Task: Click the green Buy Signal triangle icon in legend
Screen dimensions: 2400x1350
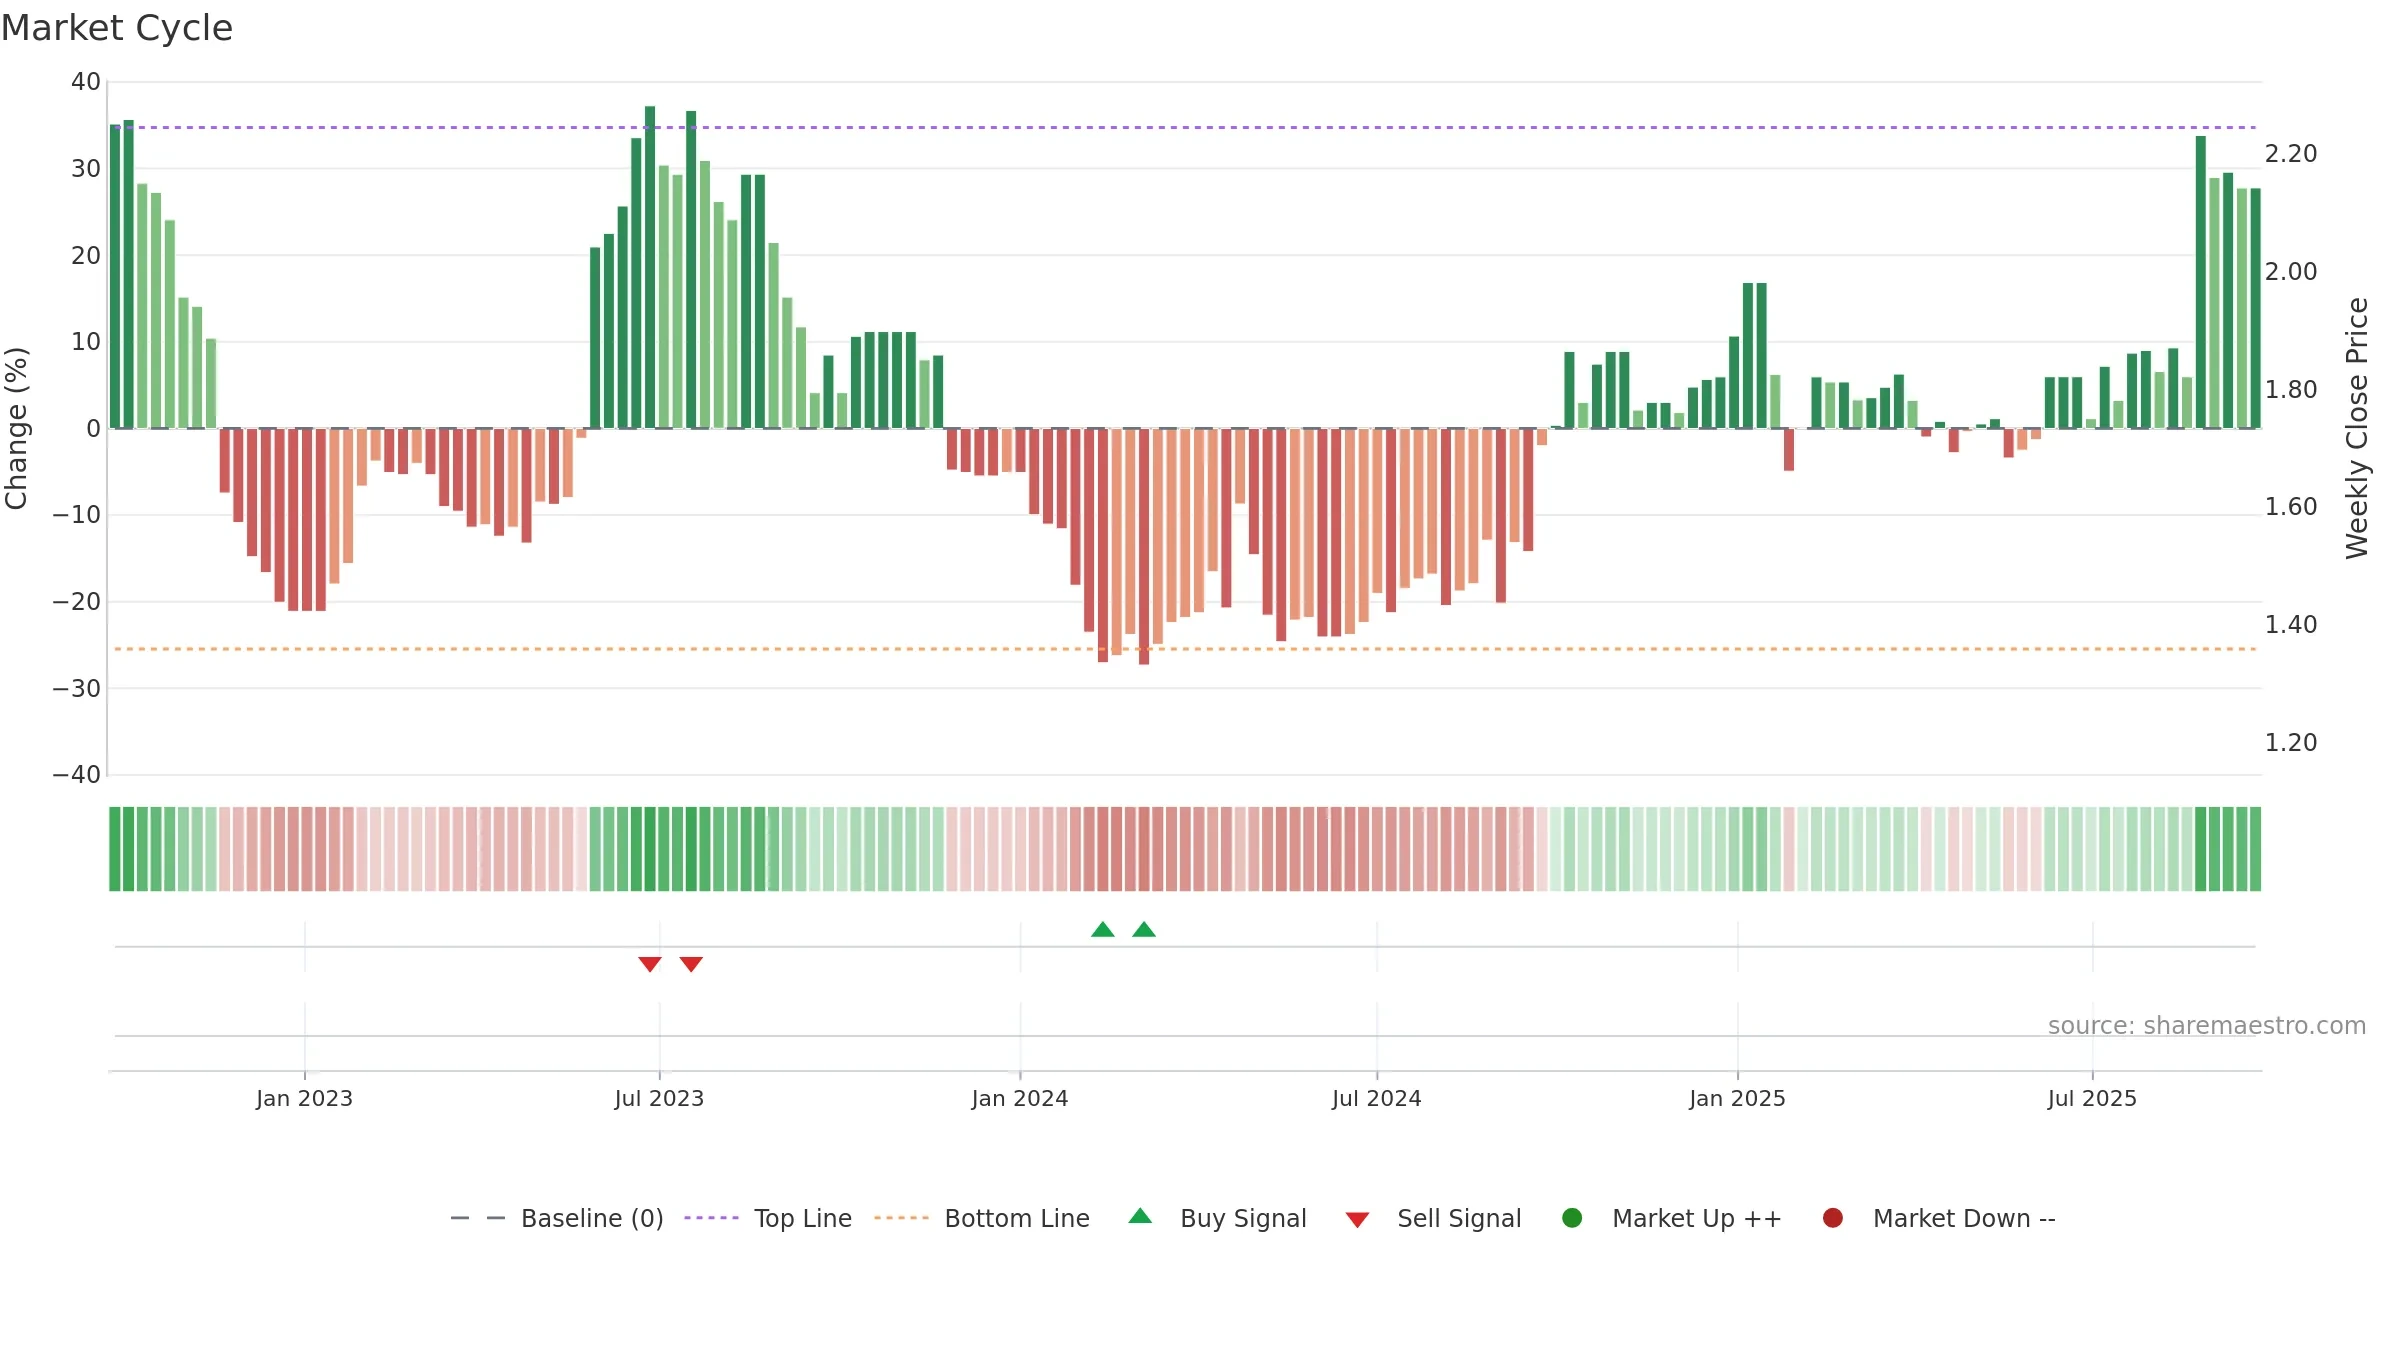Action: coord(1140,1216)
